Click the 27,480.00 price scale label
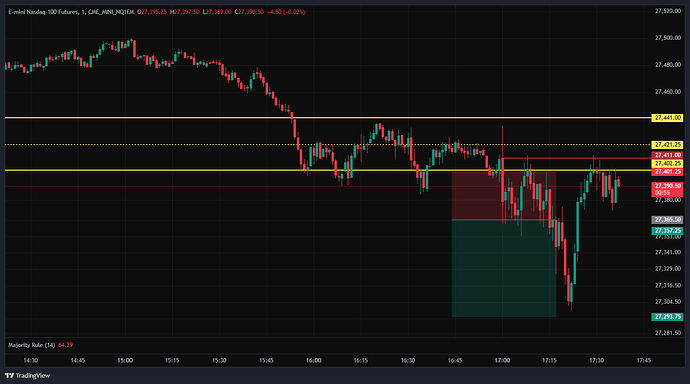The image size is (690, 384). point(668,65)
